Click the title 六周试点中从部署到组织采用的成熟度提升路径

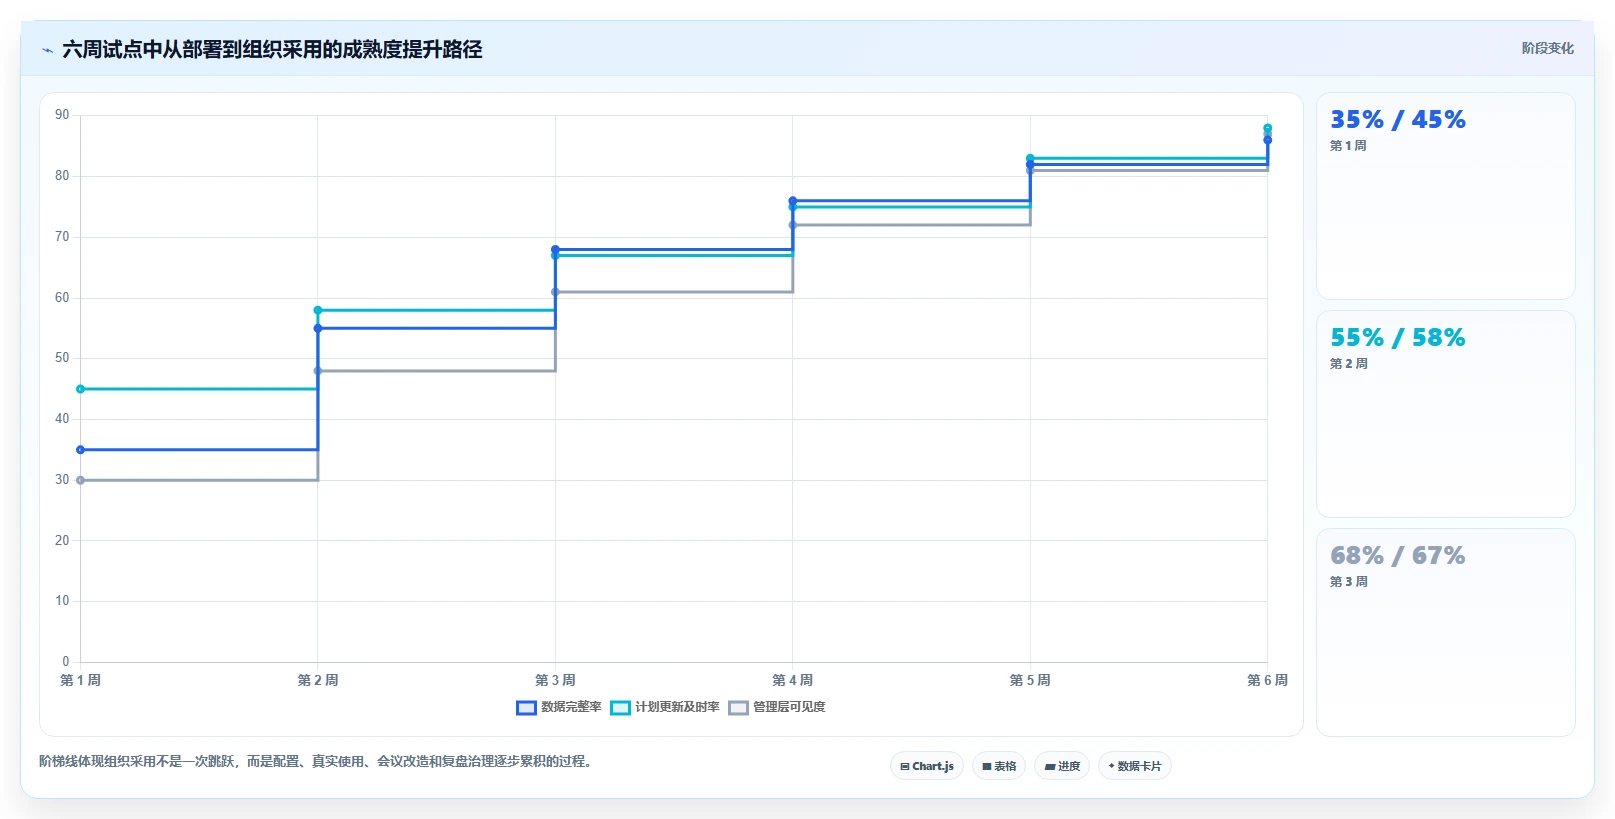click(x=272, y=49)
